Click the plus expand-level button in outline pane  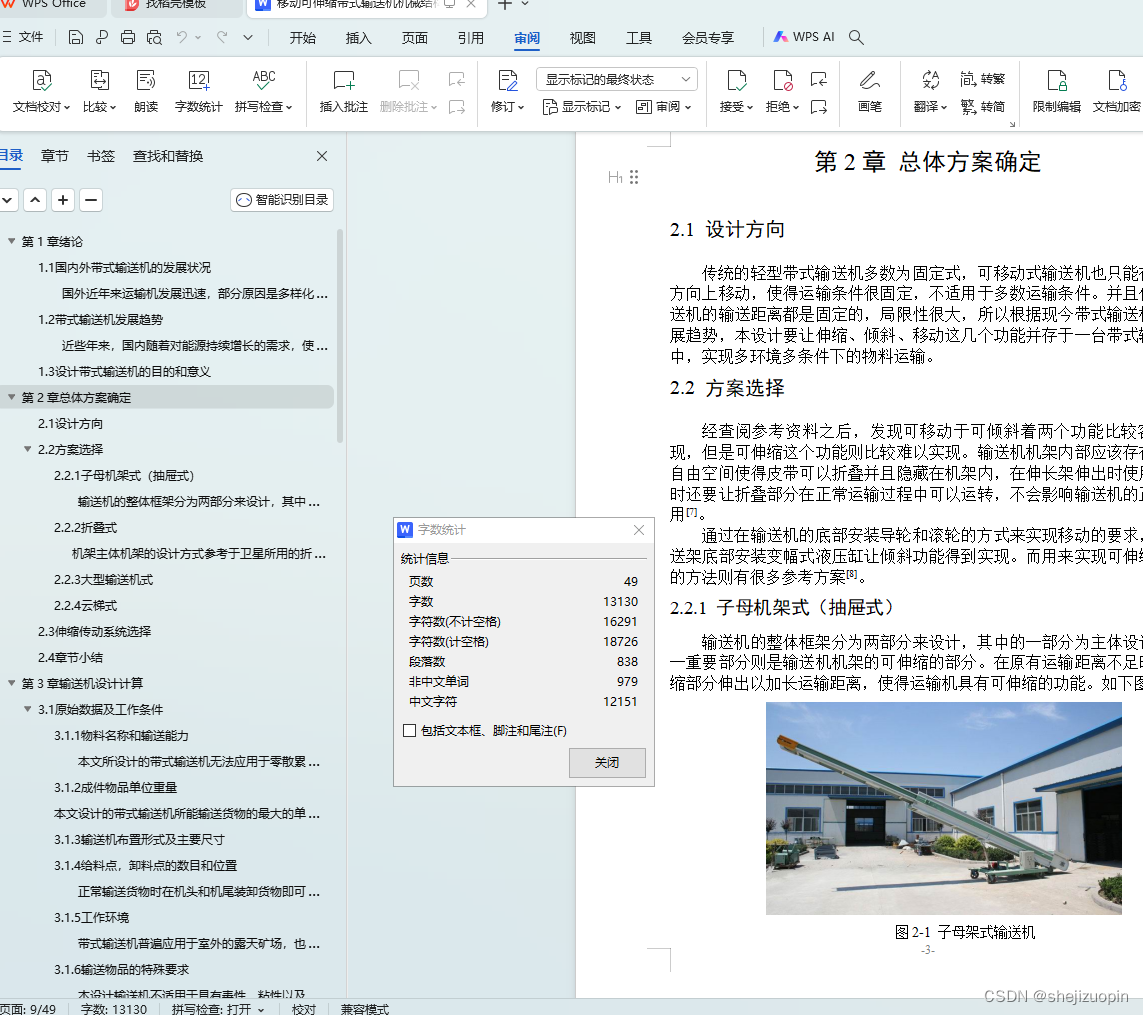[x=63, y=200]
